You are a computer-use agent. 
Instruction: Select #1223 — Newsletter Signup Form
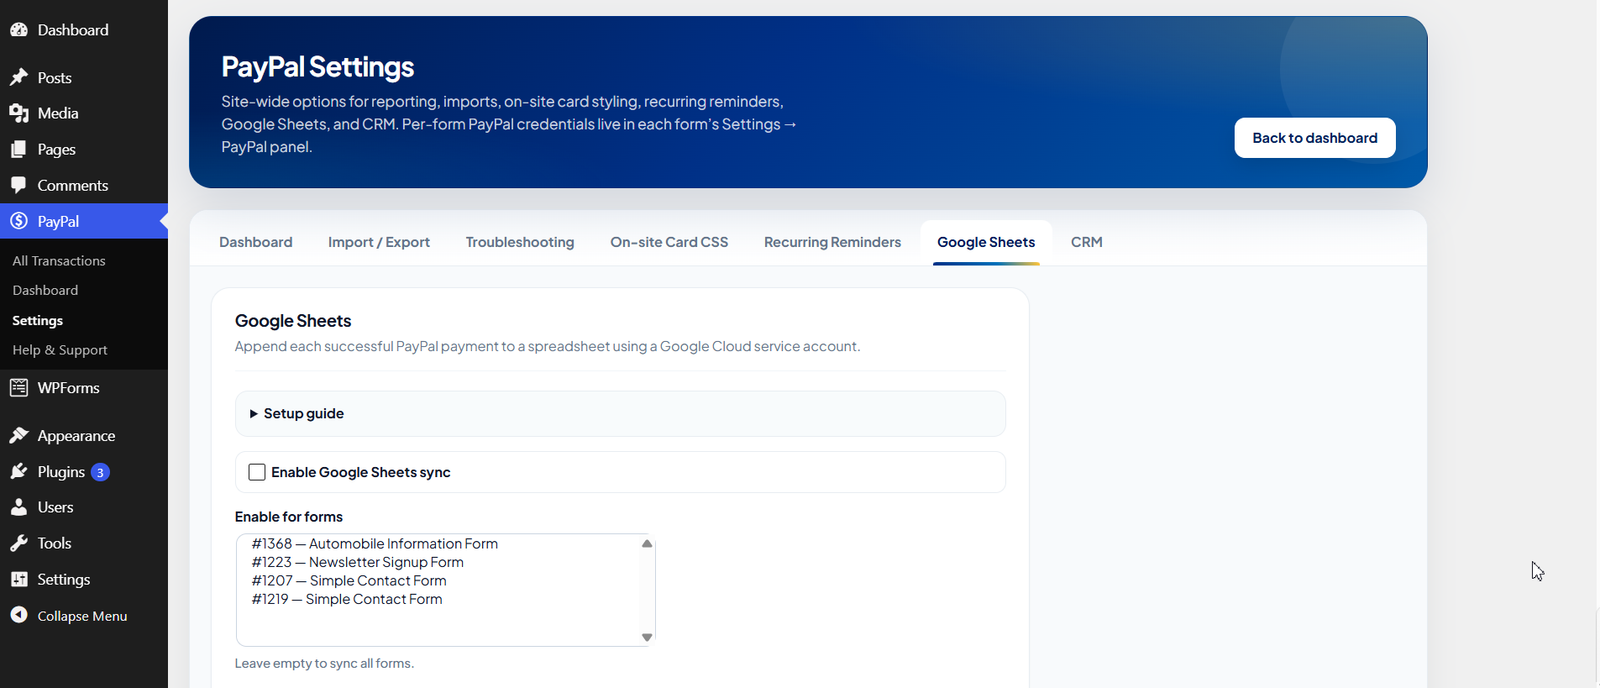pos(358,562)
